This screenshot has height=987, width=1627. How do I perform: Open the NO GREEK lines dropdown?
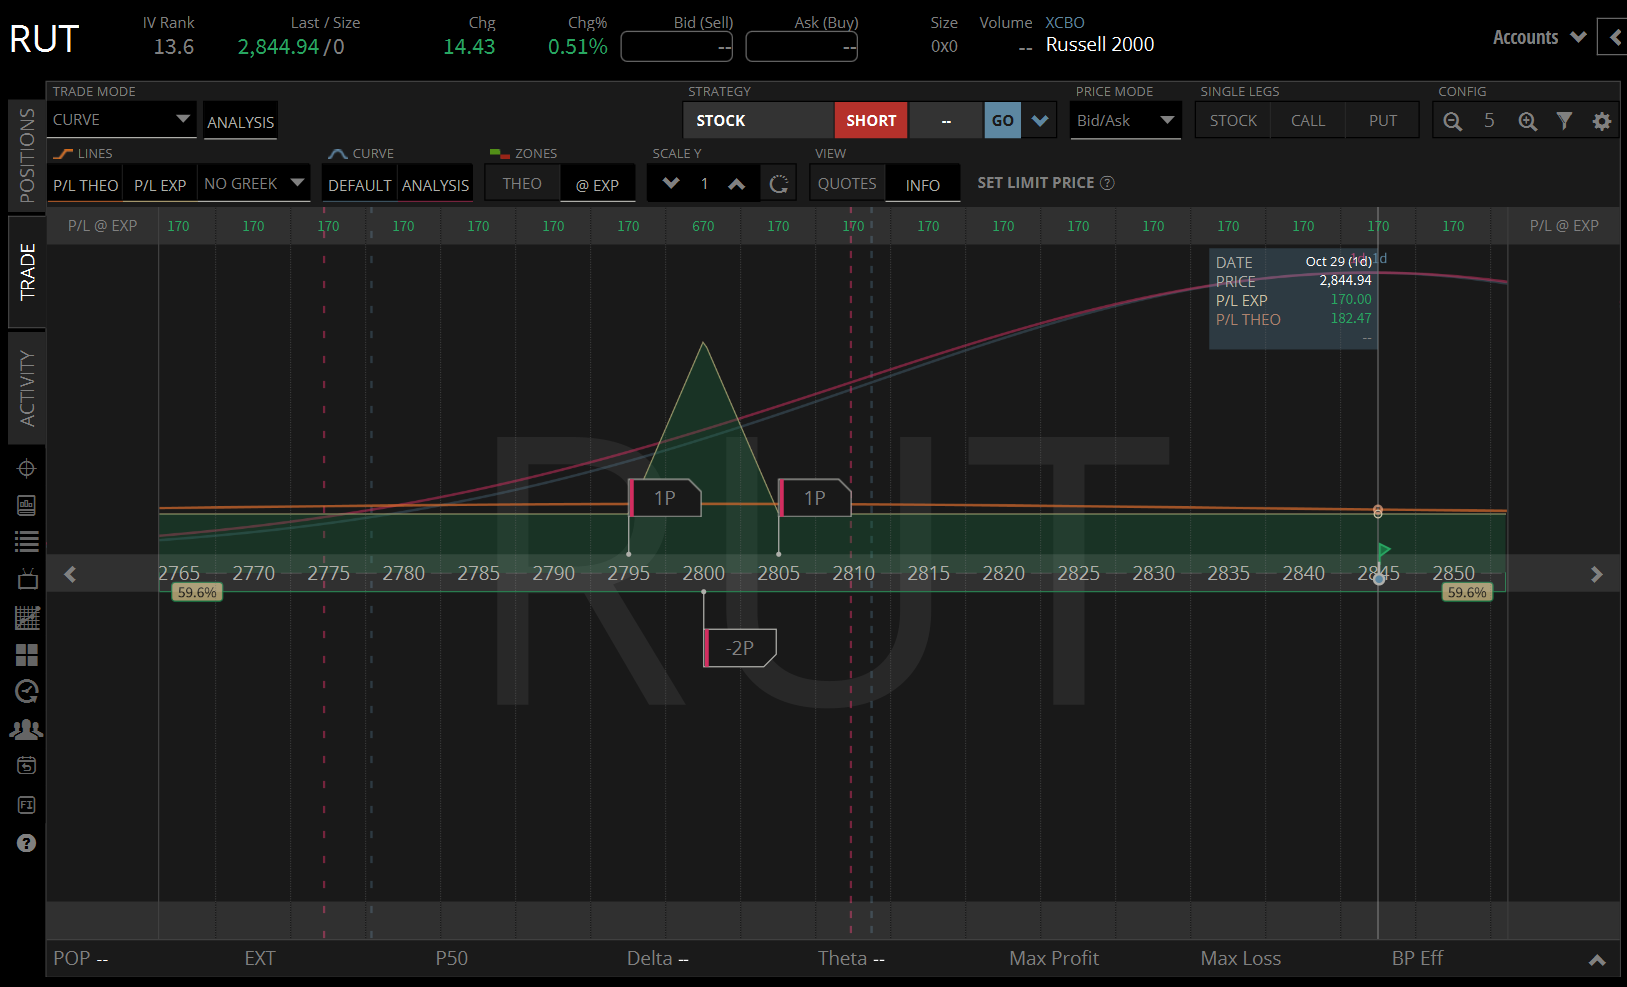click(x=254, y=183)
